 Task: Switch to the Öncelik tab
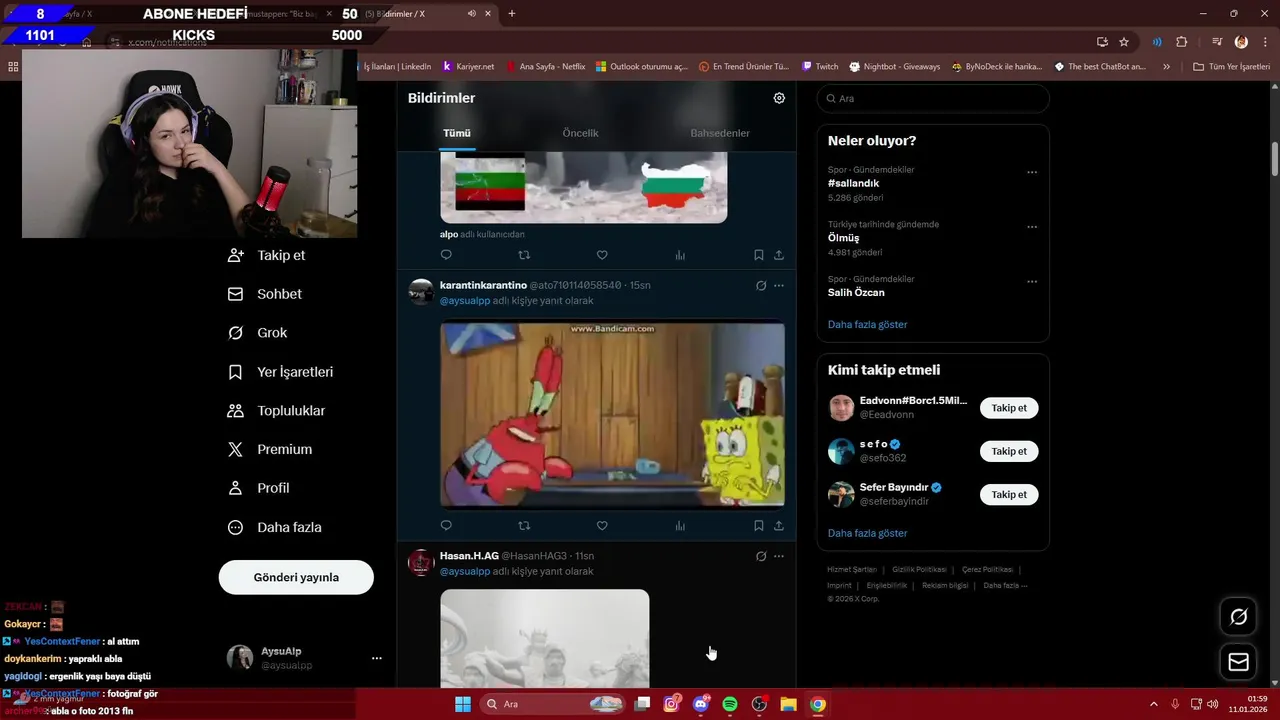click(x=580, y=133)
